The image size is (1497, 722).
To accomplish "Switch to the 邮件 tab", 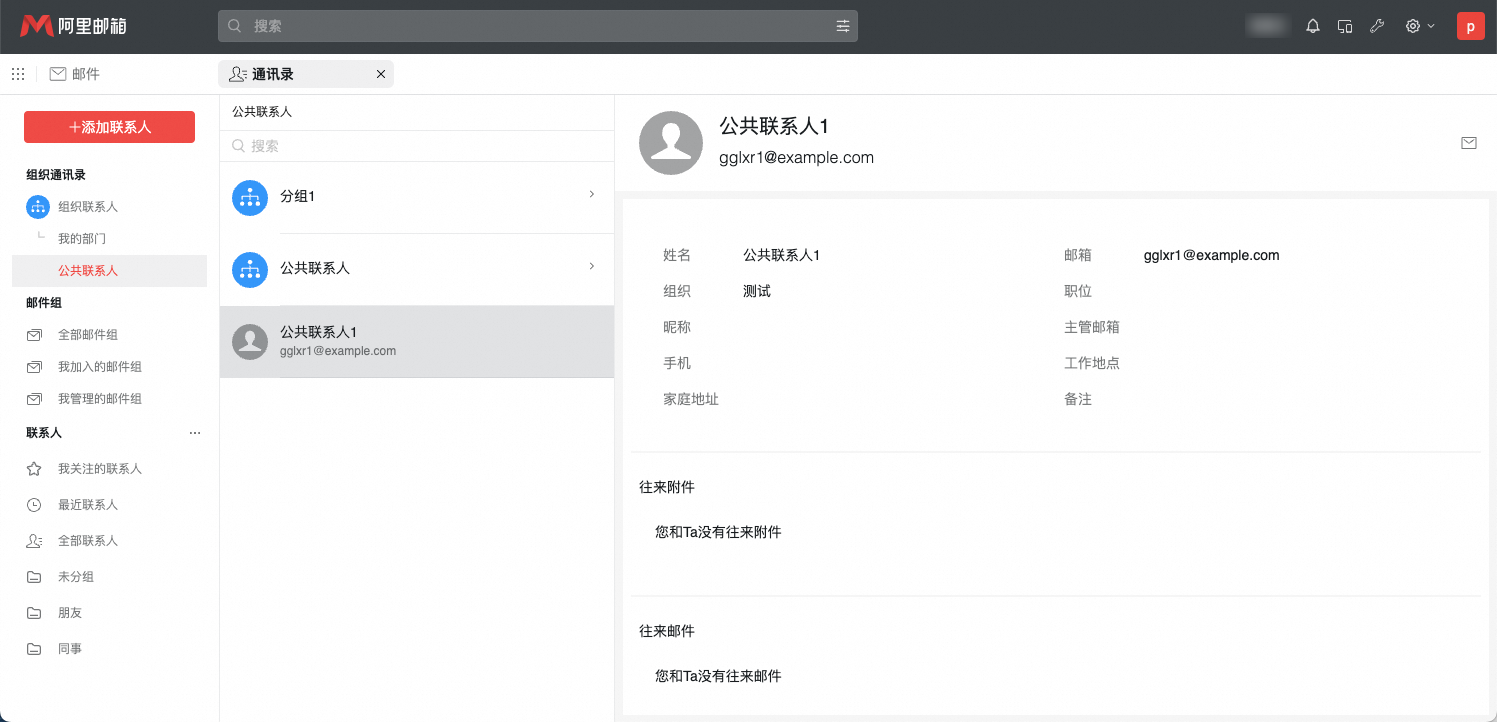I will (x=75, y=74).
